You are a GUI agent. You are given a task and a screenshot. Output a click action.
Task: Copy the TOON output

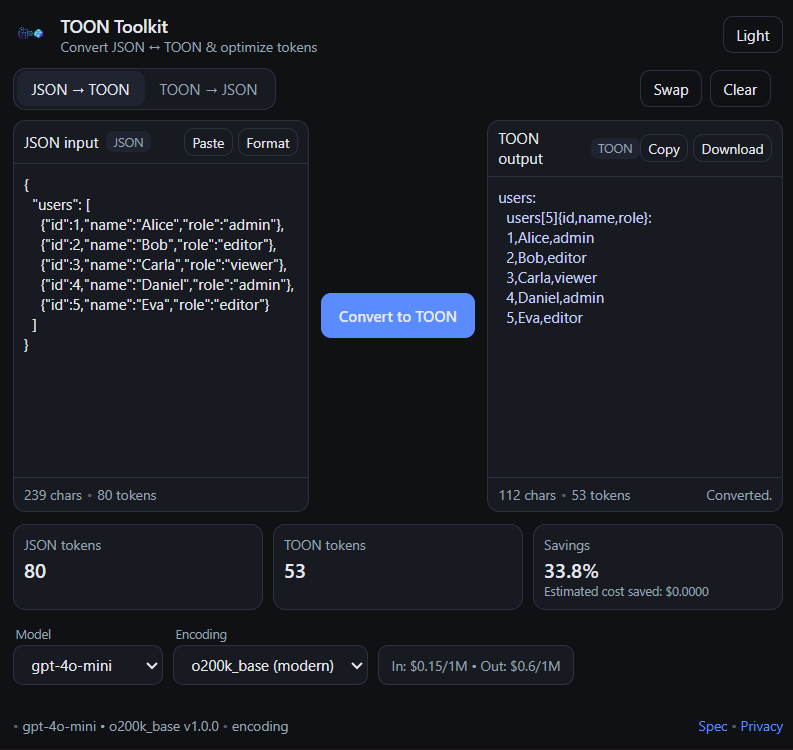[664, 149]
